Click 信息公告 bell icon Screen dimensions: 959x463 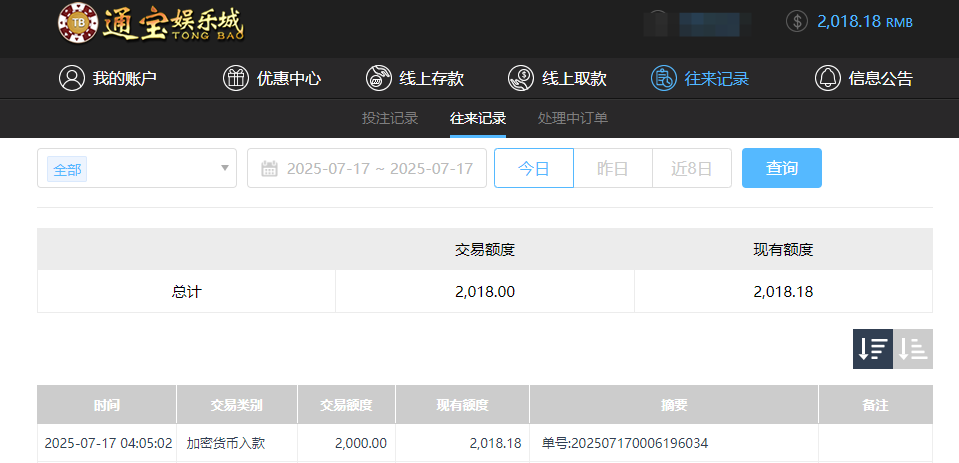pyautogui.click(x=827, y=78)
